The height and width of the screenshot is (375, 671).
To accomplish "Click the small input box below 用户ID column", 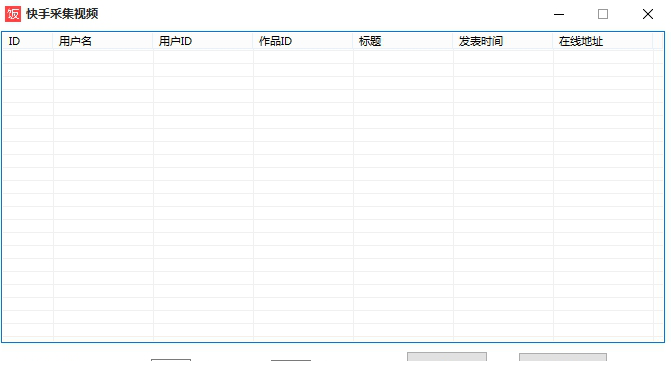I will pos(171,360).
